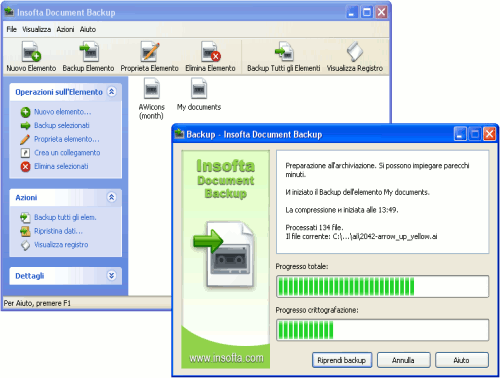Collapse the Operazioni sull'Elemento panel
The width and height of the screenshot is (500, 378).
(112, 92)
